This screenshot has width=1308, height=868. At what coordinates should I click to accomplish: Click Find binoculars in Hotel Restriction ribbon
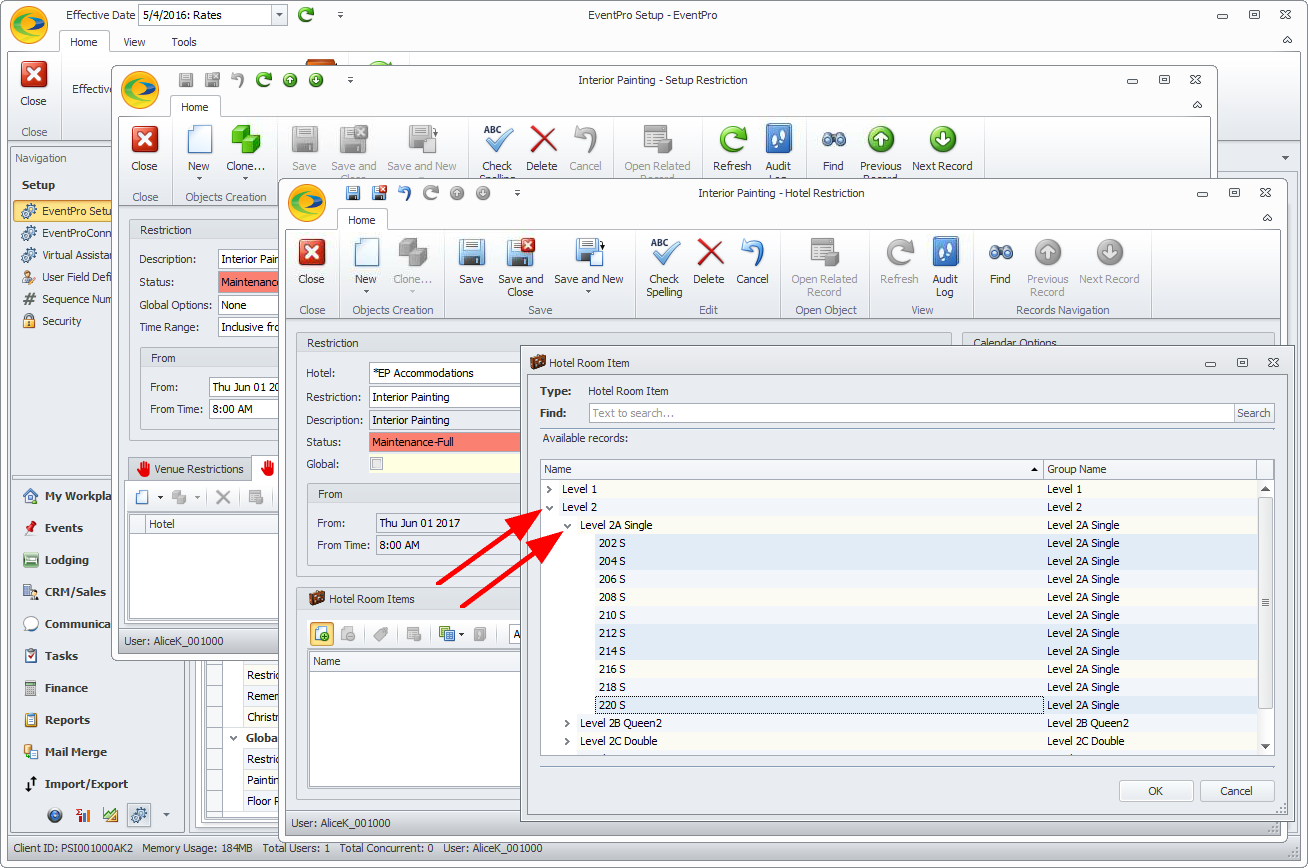point(1000,262)
